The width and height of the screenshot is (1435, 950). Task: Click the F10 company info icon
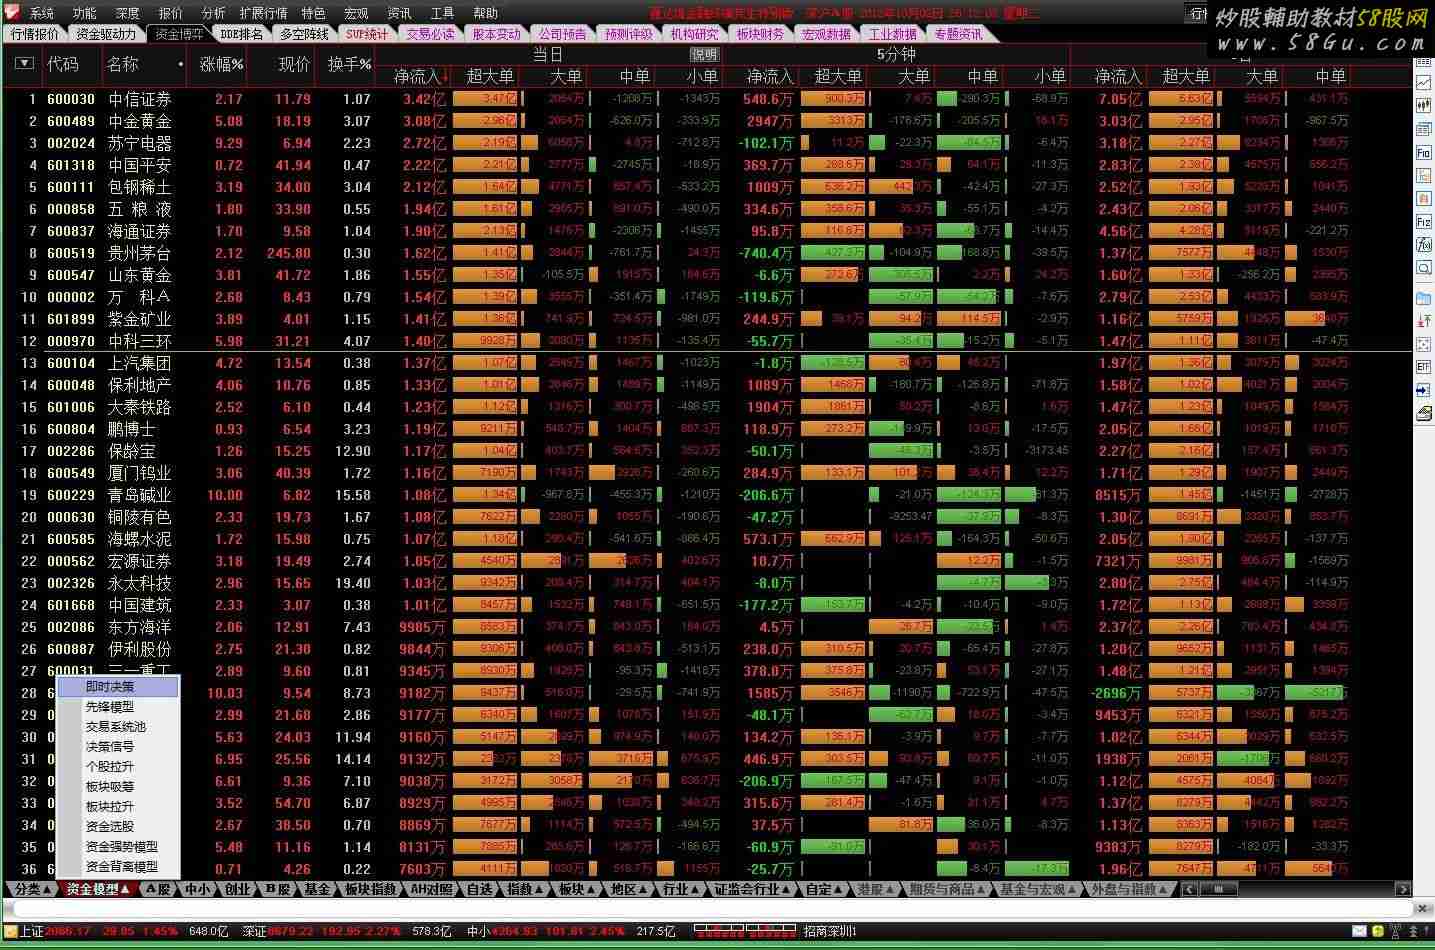tap(1424, 152)
